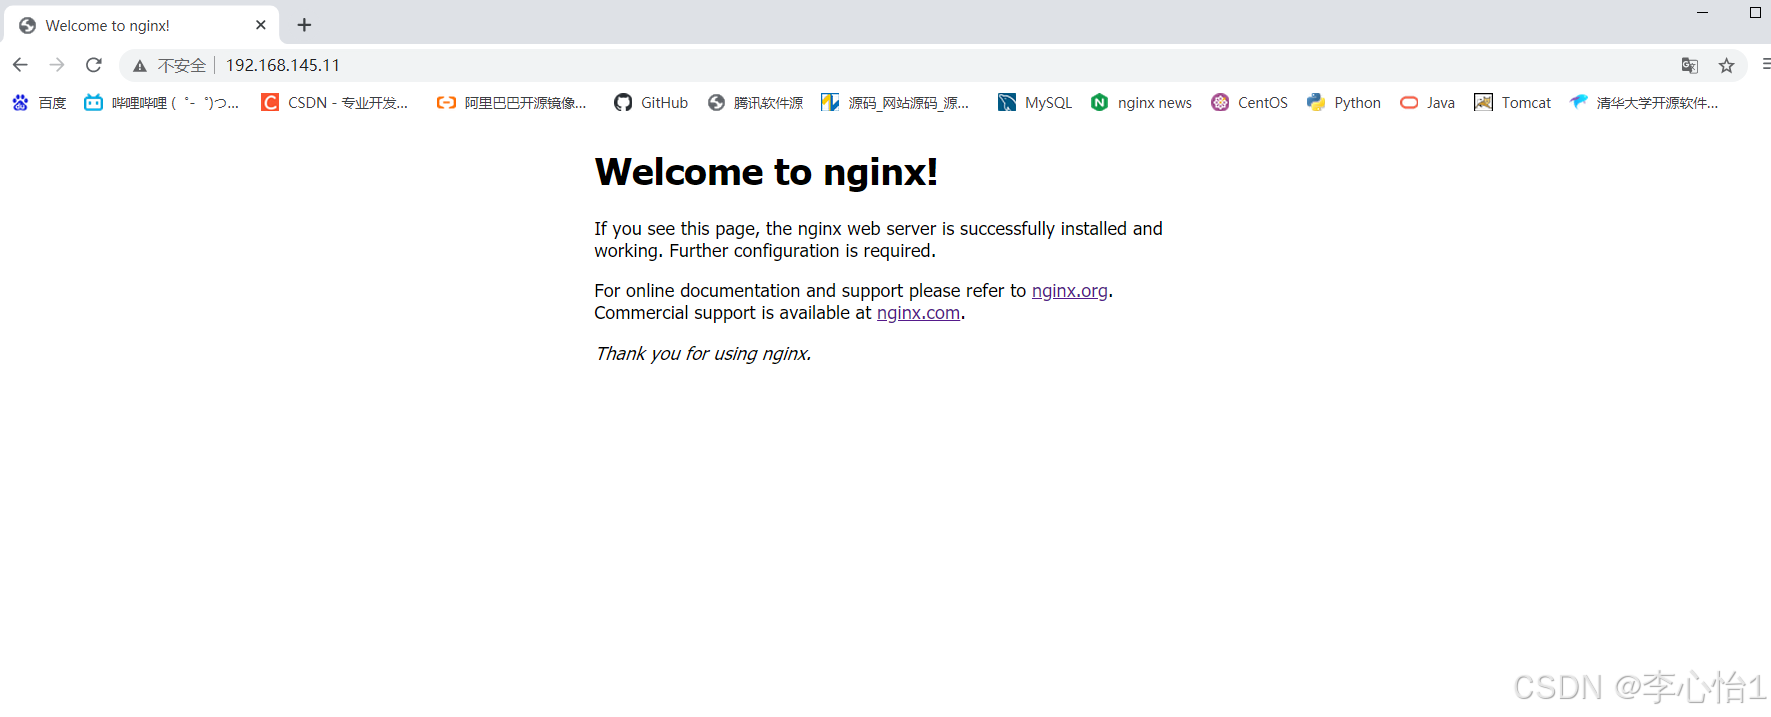
Task: Open the CSDN - 专业开发 bookmark
Action: point(334,102)
